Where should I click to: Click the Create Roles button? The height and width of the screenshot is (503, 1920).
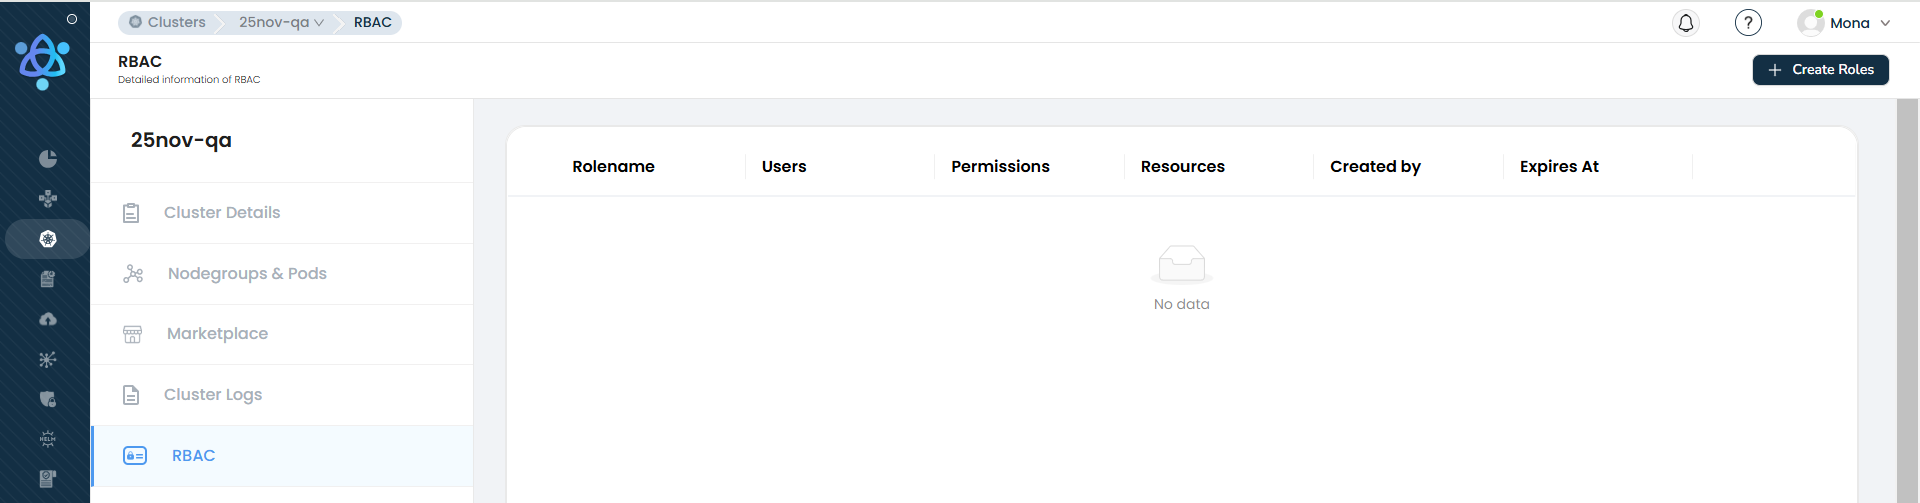coord(1820,70)
